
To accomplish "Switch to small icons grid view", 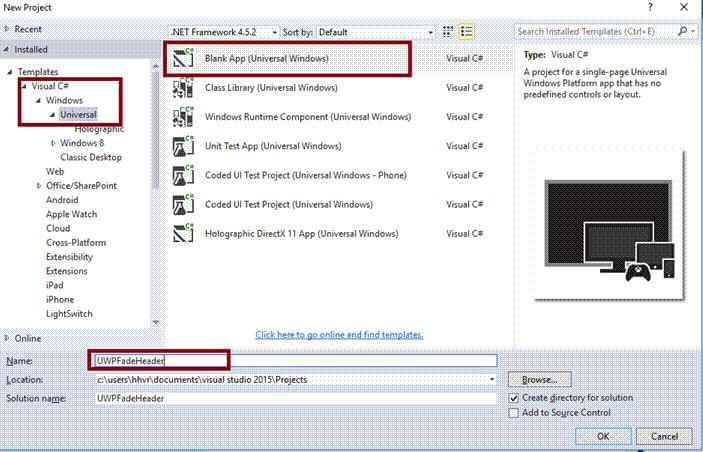I will coord(448,31).
